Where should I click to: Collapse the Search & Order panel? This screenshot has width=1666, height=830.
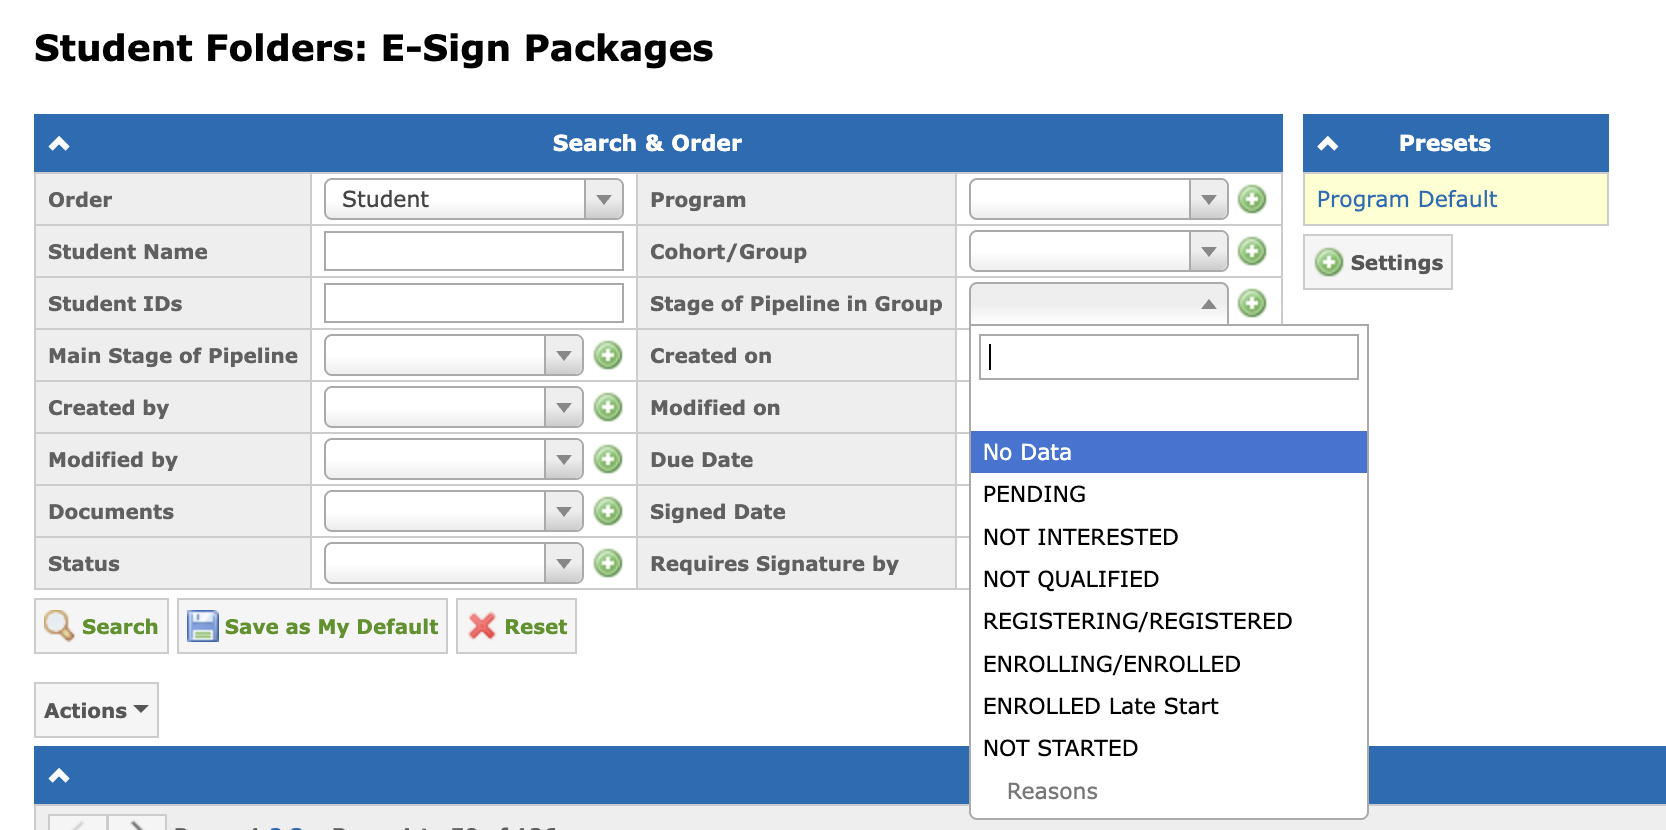point(59,143)
